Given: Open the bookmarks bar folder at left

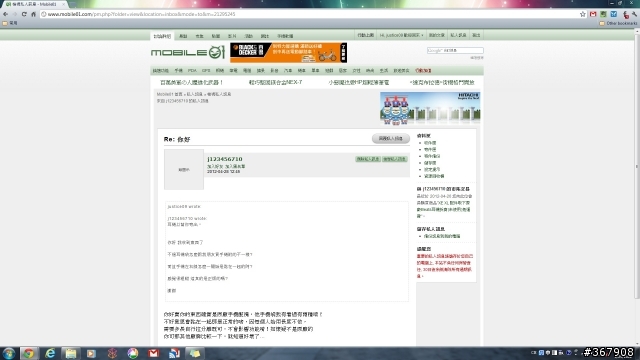Looking at the screenshot, I should (x=10, y=23).
